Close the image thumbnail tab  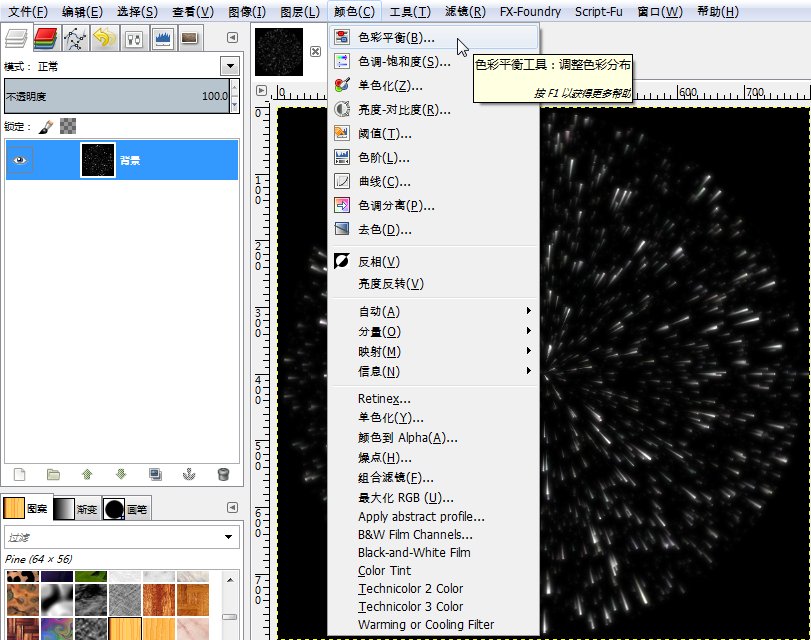pos(315,51)
